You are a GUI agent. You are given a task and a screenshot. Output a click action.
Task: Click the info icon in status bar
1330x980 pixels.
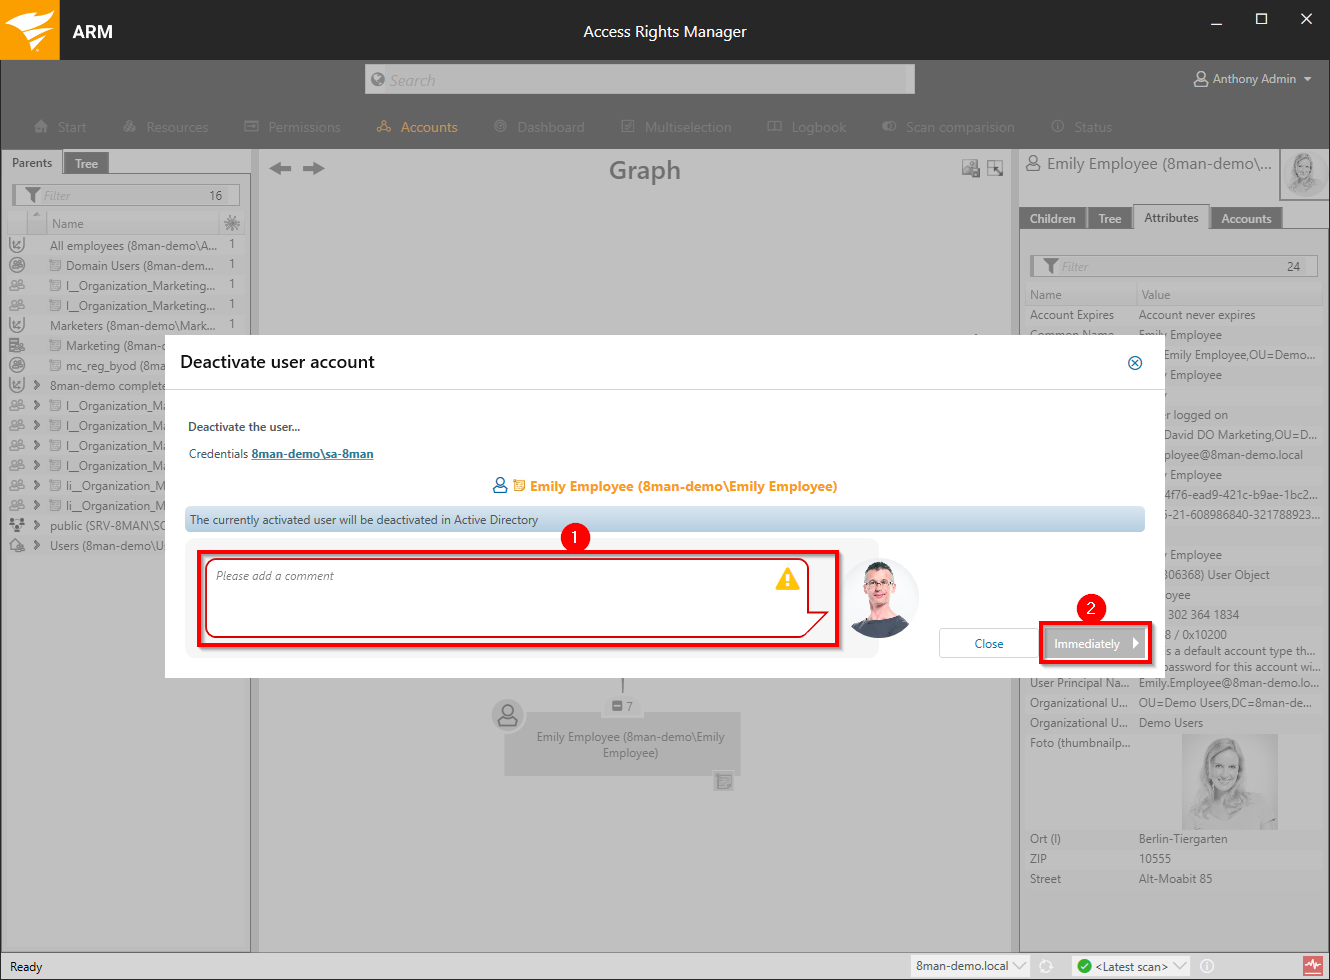[1207, 966]
